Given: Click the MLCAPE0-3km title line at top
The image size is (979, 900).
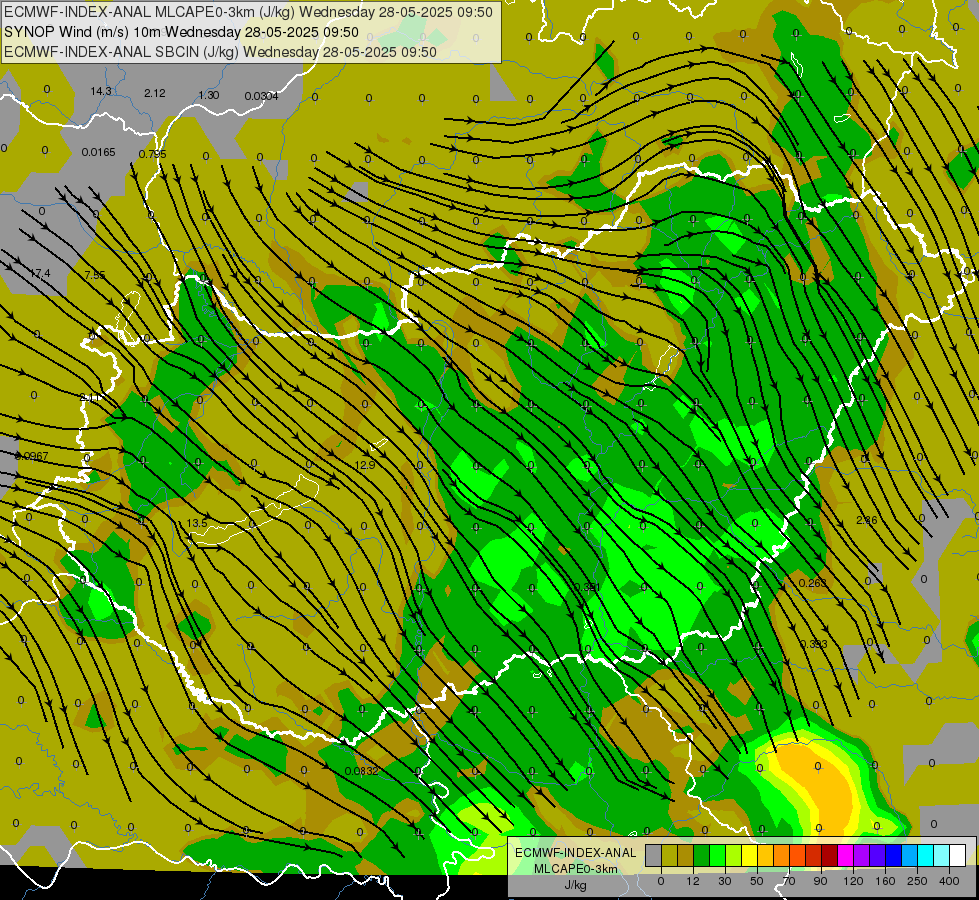Looking at the screenshot, I should (248, 12).
